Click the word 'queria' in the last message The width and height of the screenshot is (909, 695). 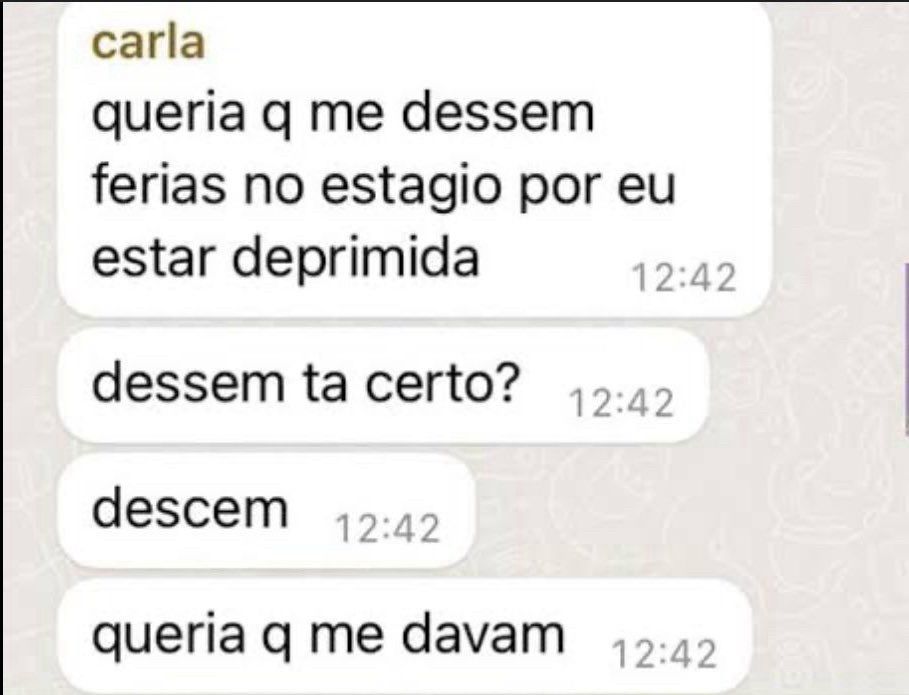click(x=169, y=637)
